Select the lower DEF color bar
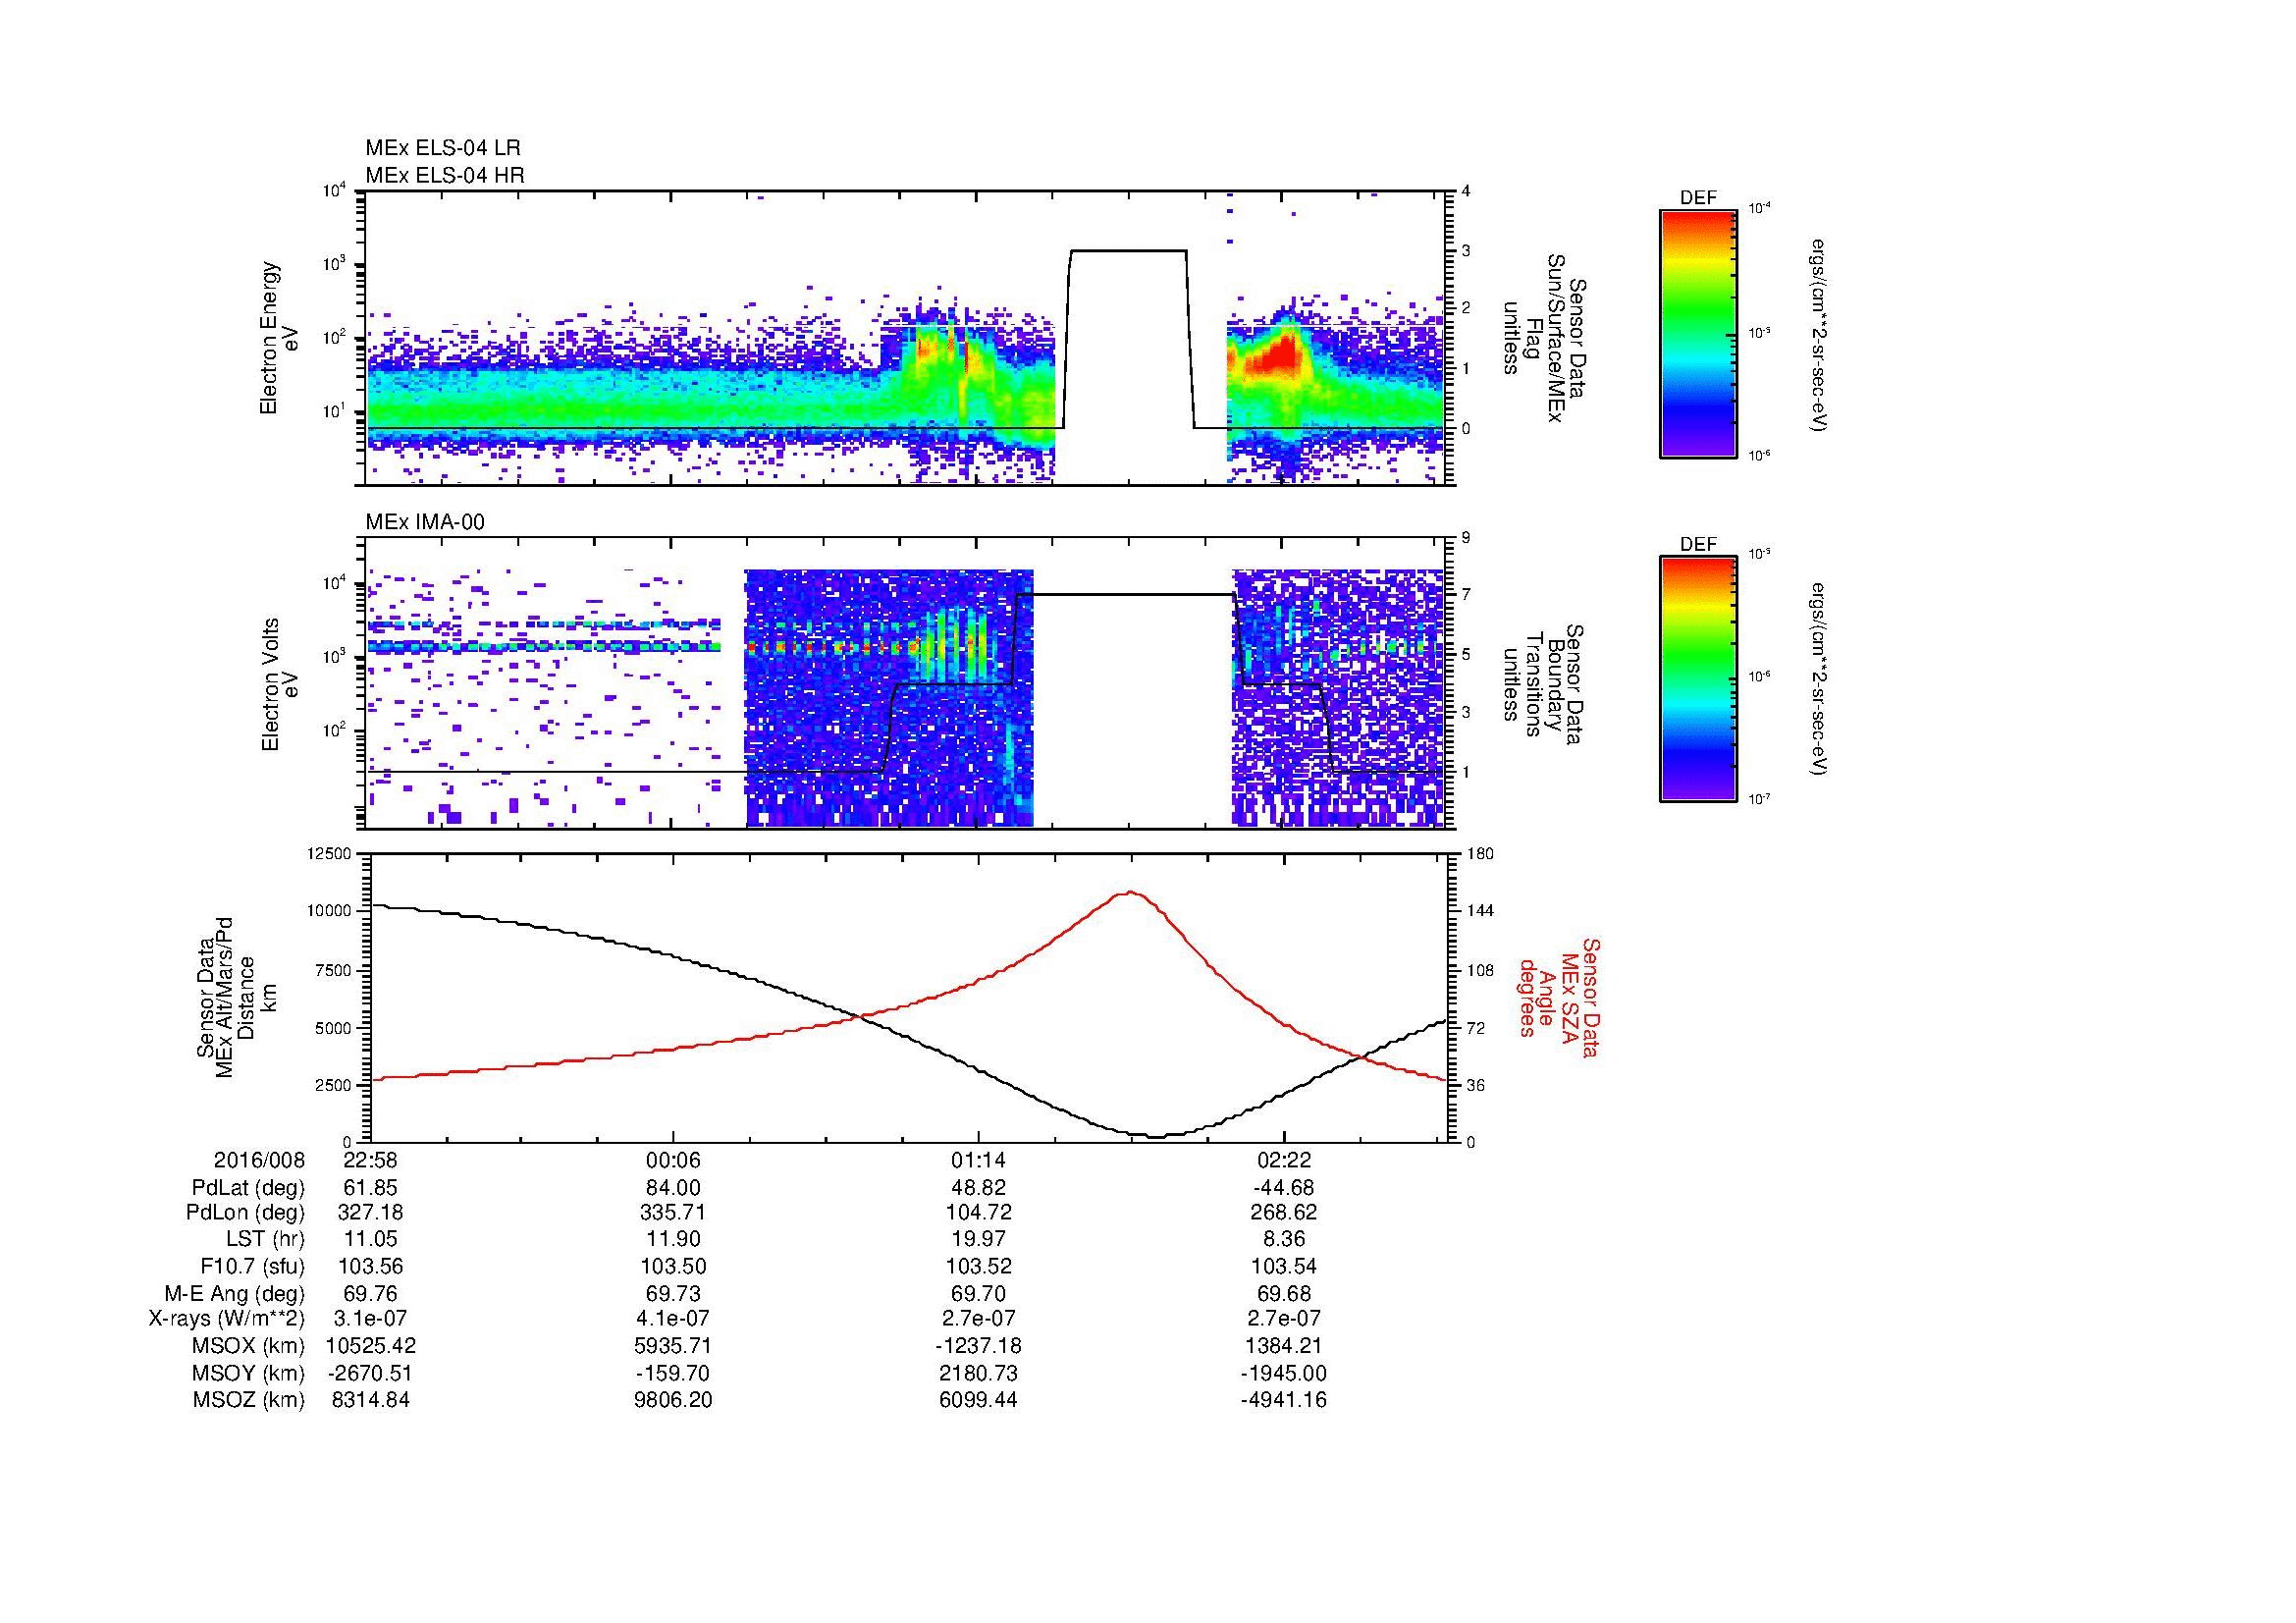 coord(1697,679)
